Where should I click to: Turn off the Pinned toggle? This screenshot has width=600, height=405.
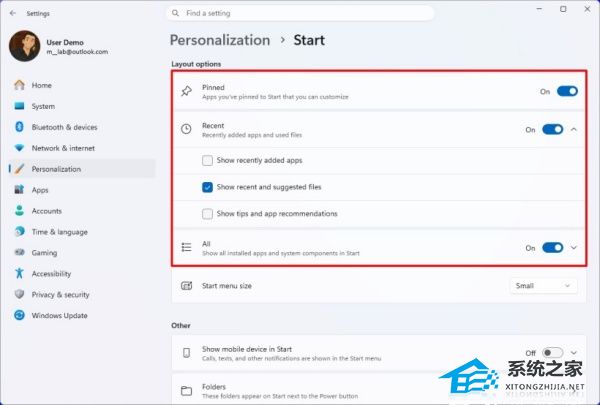click(567, 91)
